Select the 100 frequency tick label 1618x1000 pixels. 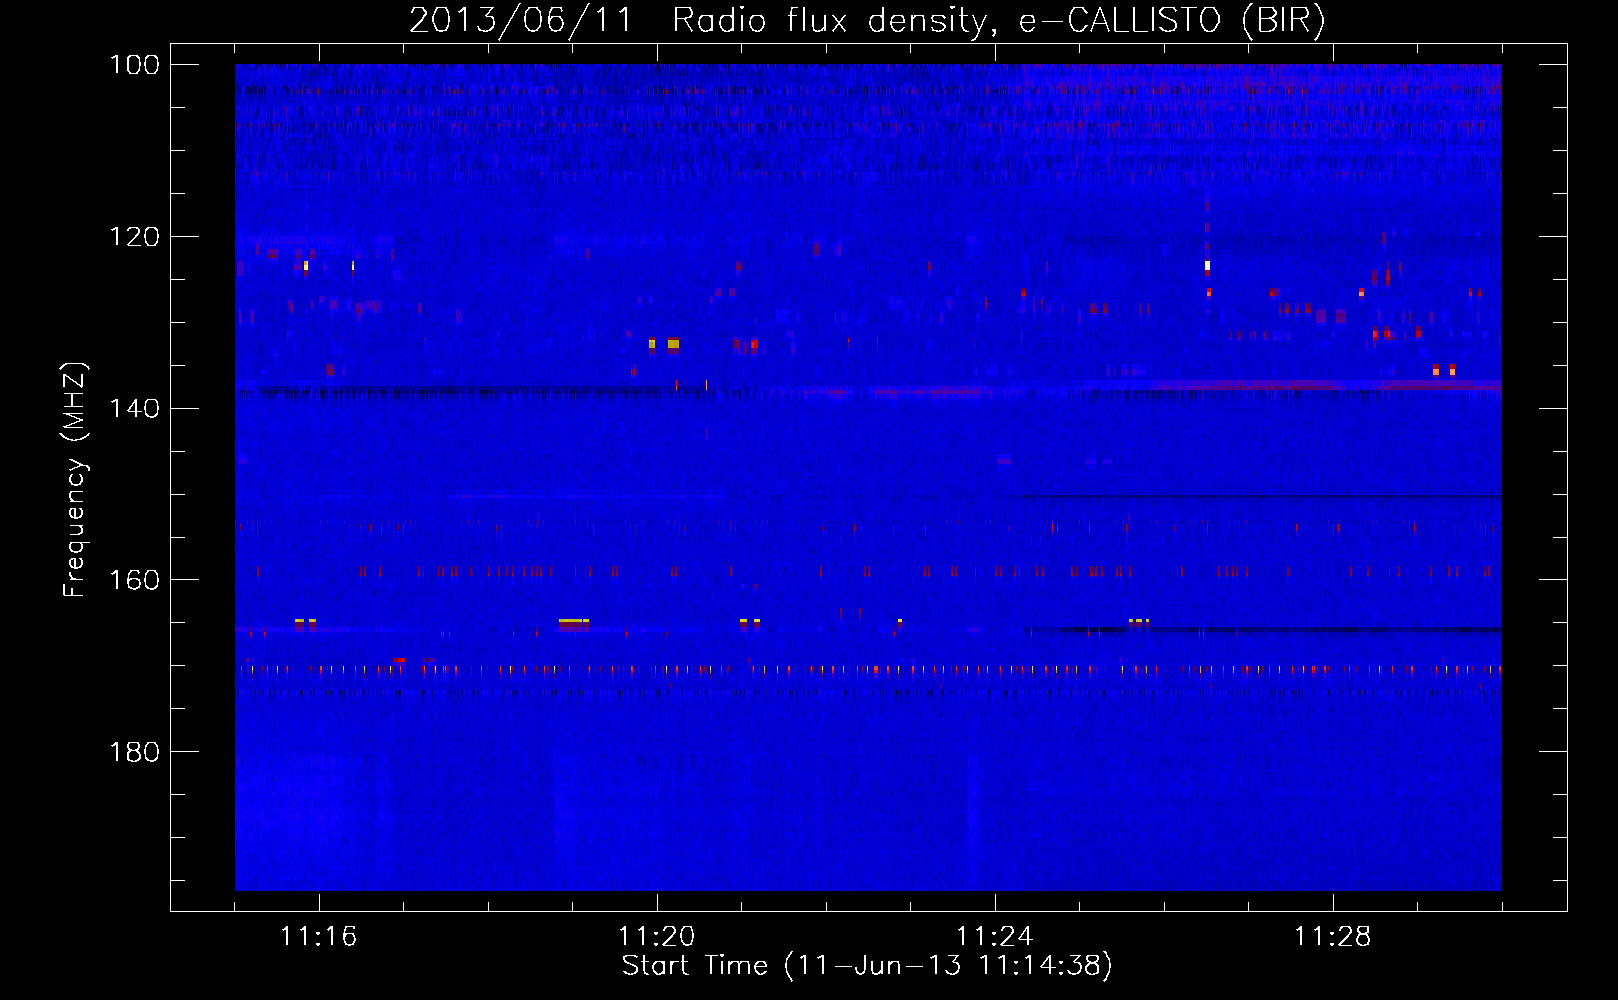tap(134, 65)
